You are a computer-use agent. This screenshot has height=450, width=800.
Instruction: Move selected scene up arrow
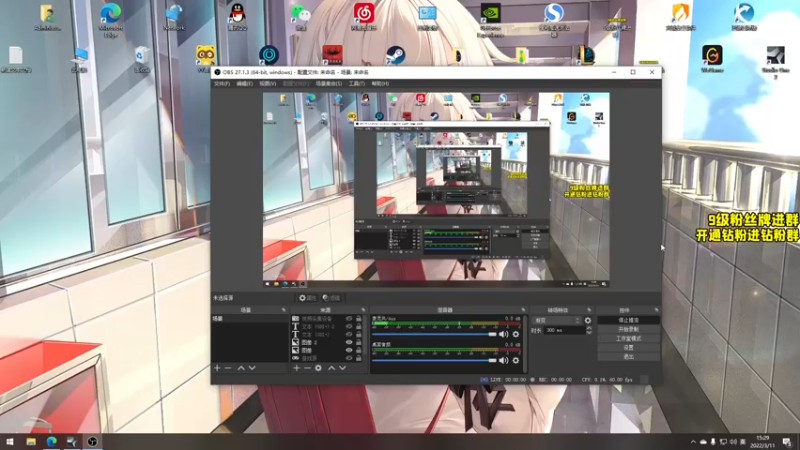[241, 368]
